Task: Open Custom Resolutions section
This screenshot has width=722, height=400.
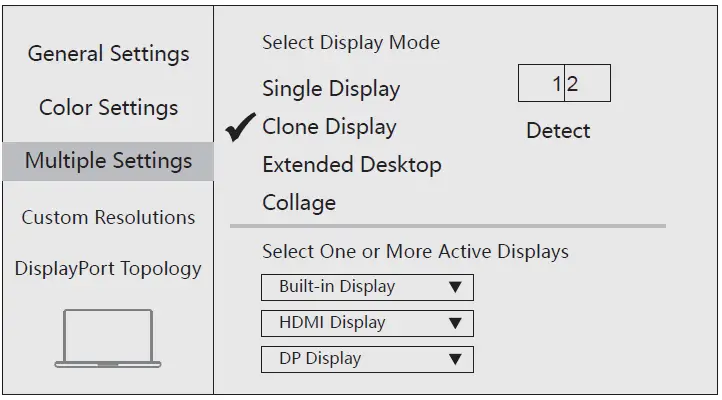Action: [108, 217]
